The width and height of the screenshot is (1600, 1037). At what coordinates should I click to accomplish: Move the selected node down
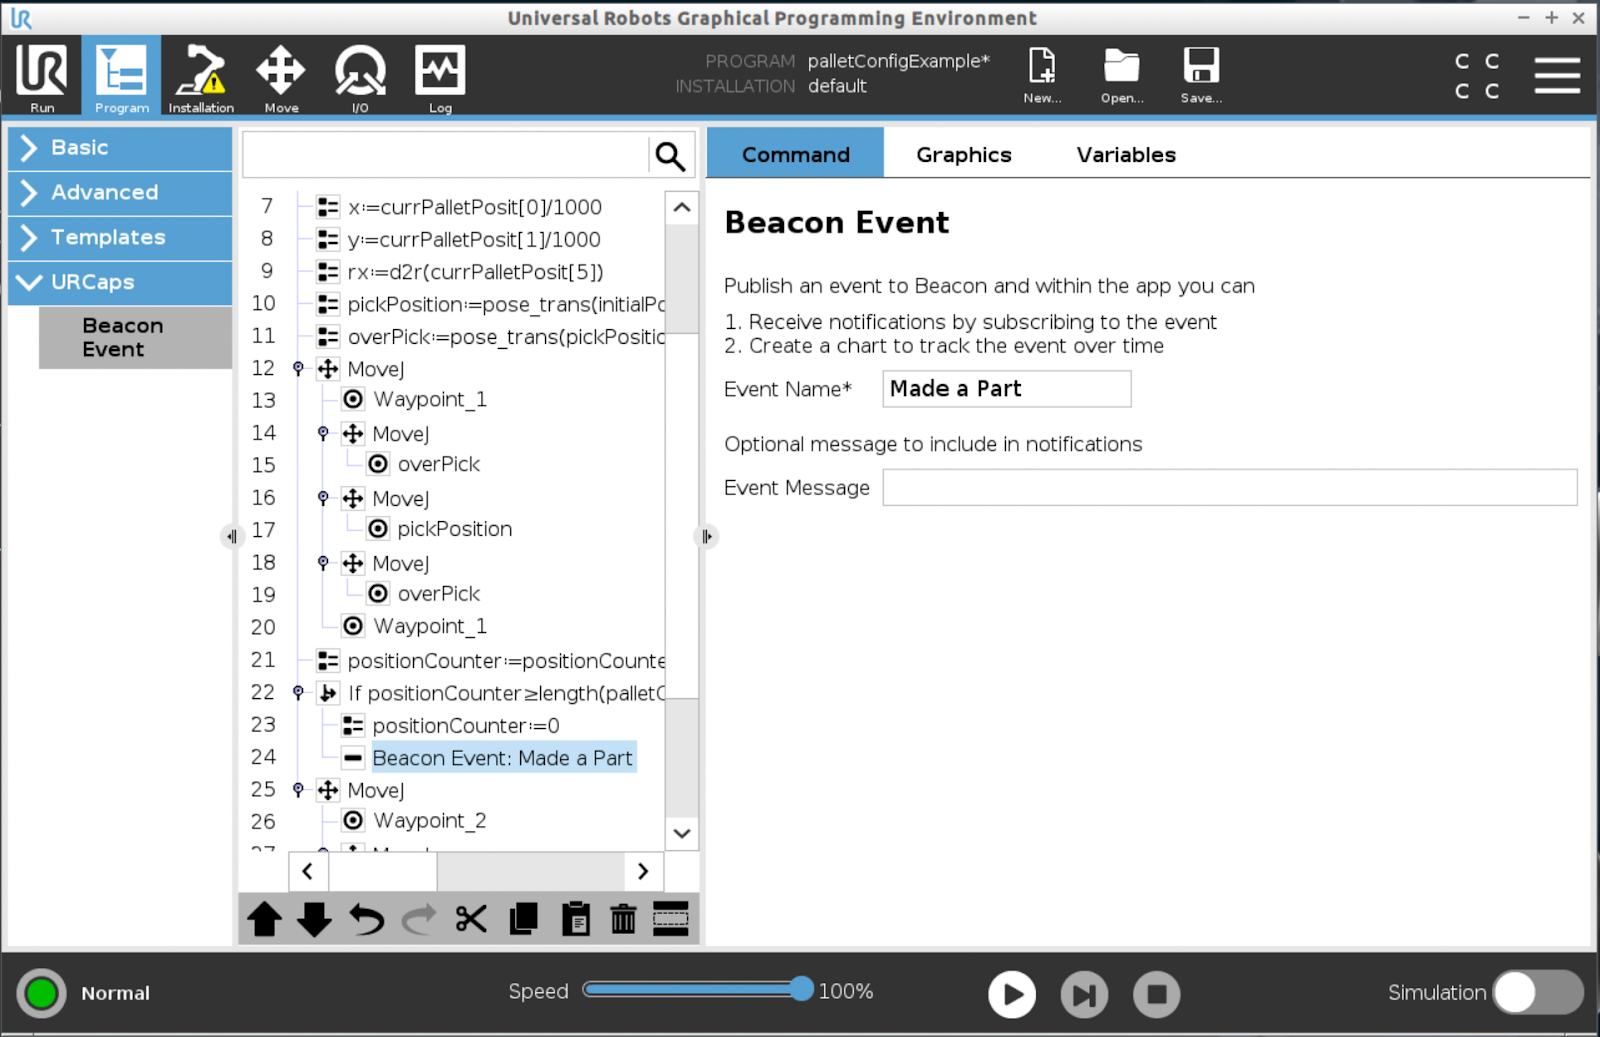pyautogui.click(x=314, y=919)
